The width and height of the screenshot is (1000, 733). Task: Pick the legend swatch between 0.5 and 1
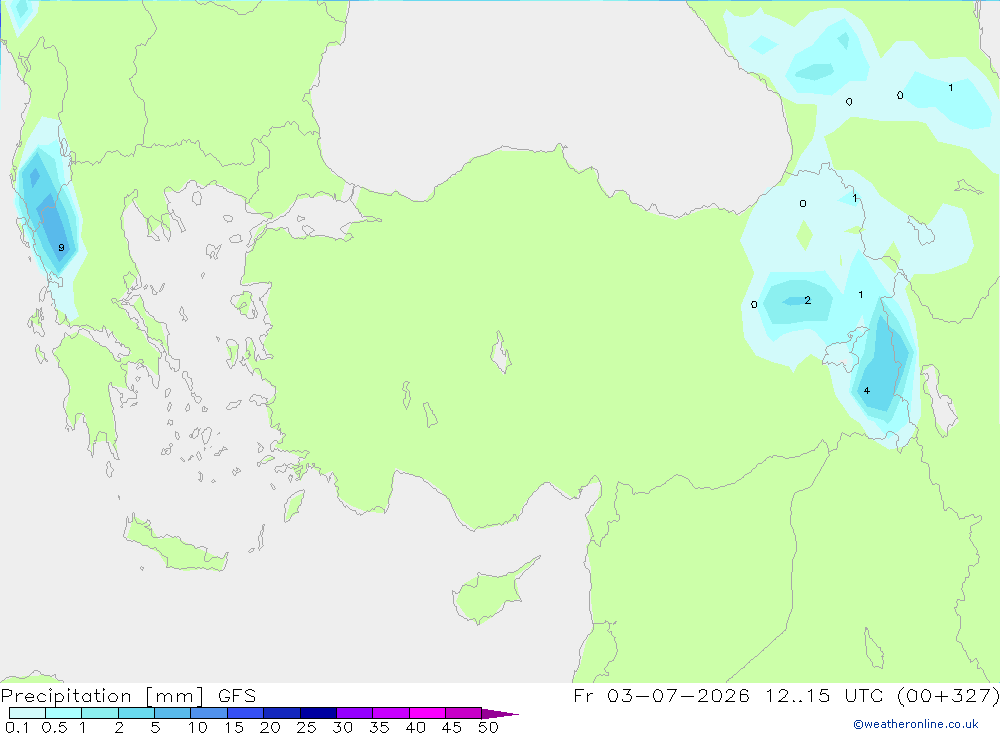click(64, 713)
